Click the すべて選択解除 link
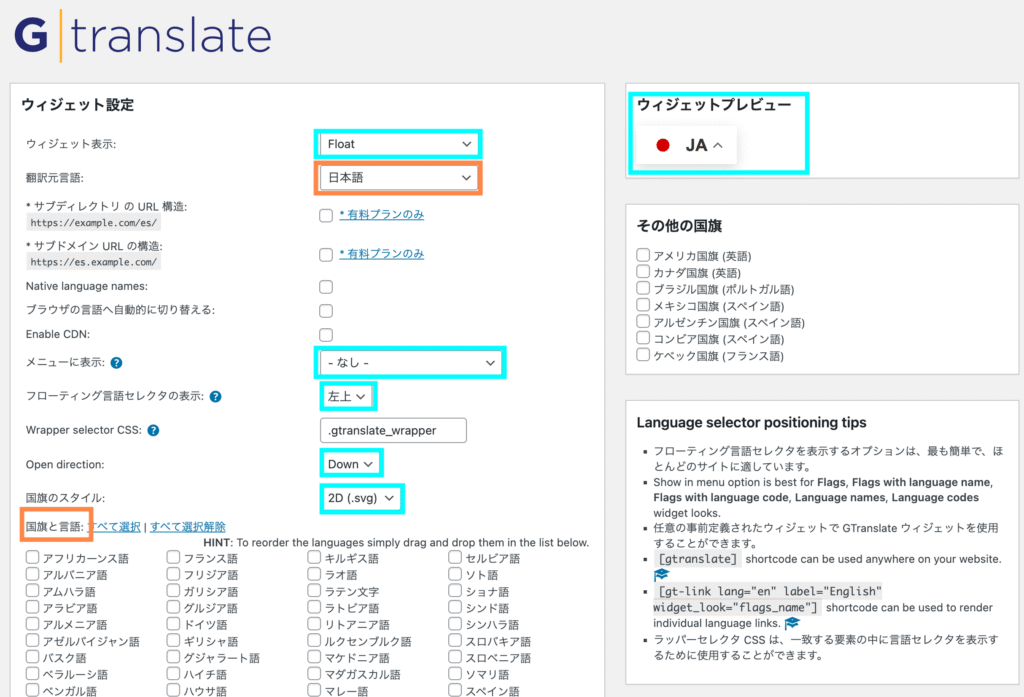The height and width of the screenshot is (697, 1024). (x=187, y=526)
